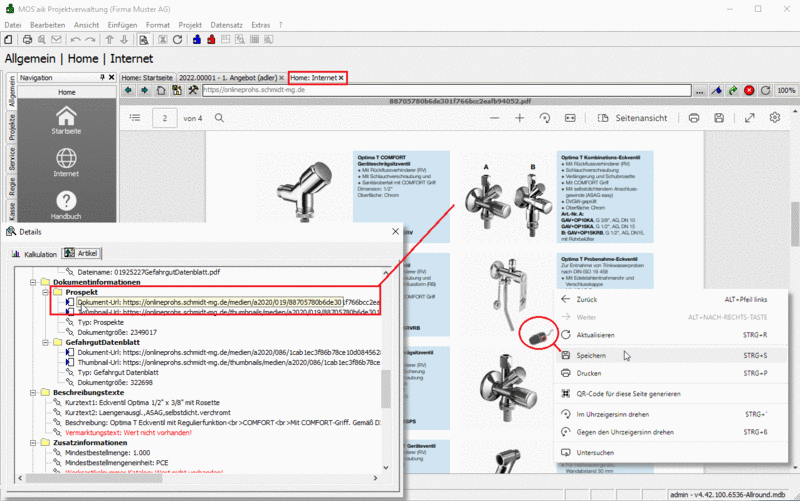Choose Zurück in context menu

[x=670, y=299]
